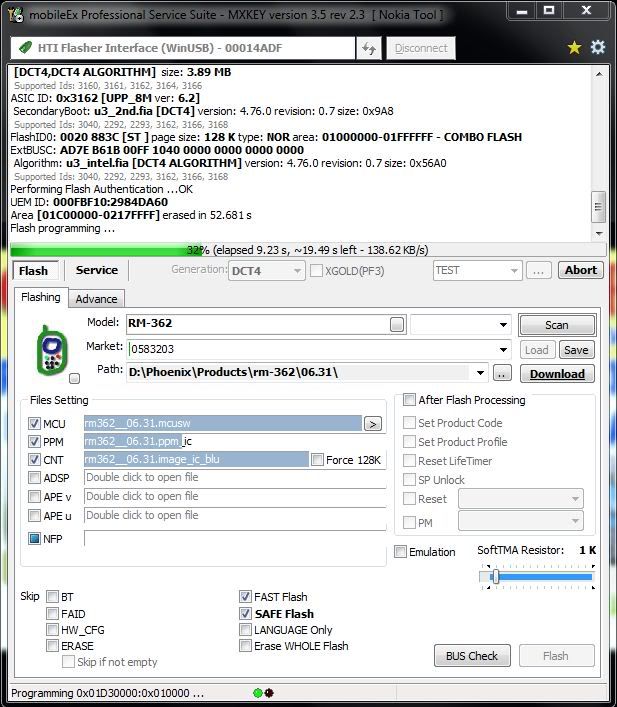Image resolution: width=617 pixels, height=707 pixels.
Task: Click the small square button in Model field
Action: click(x=397, y=325)
